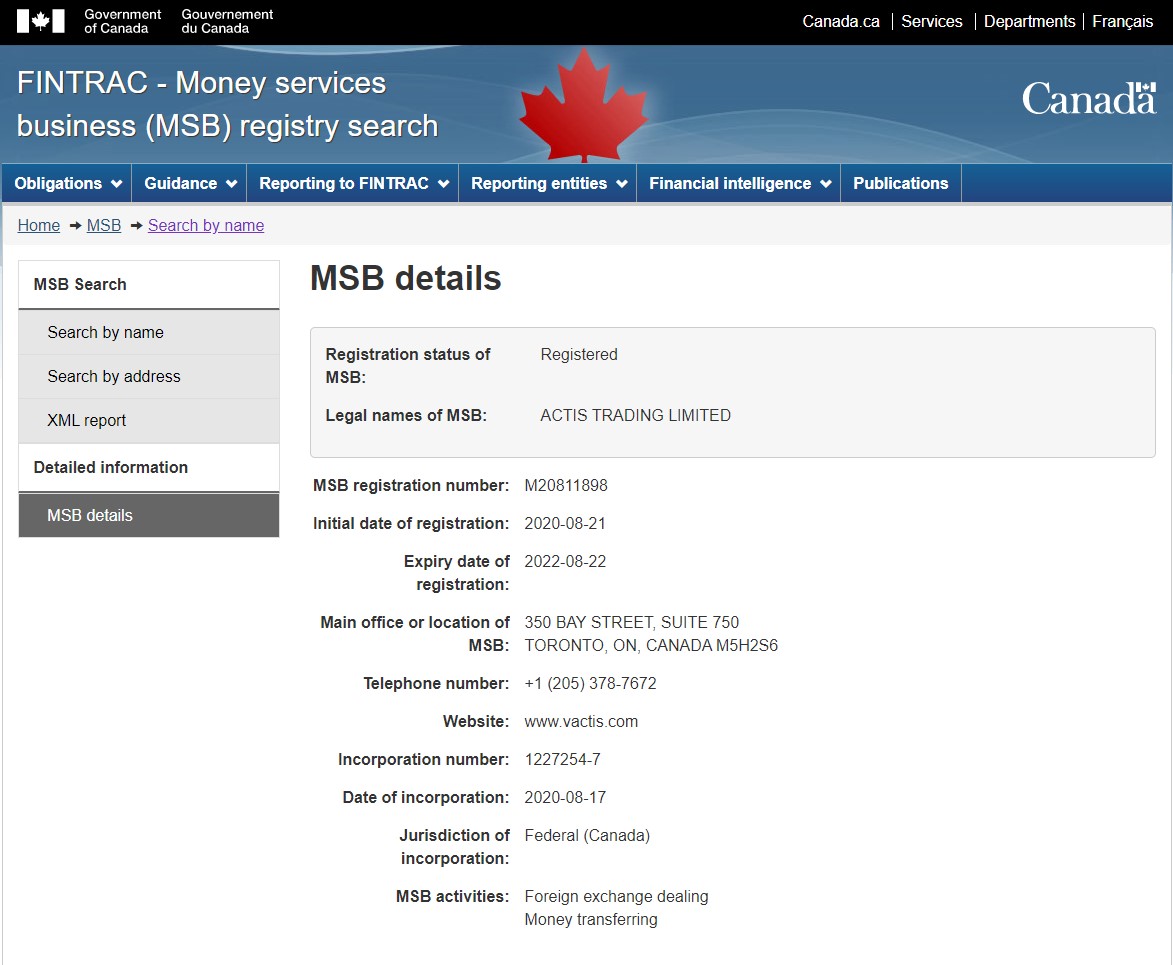Click the Website label
Screen dimensions: 1173x965
coord(476,722)
